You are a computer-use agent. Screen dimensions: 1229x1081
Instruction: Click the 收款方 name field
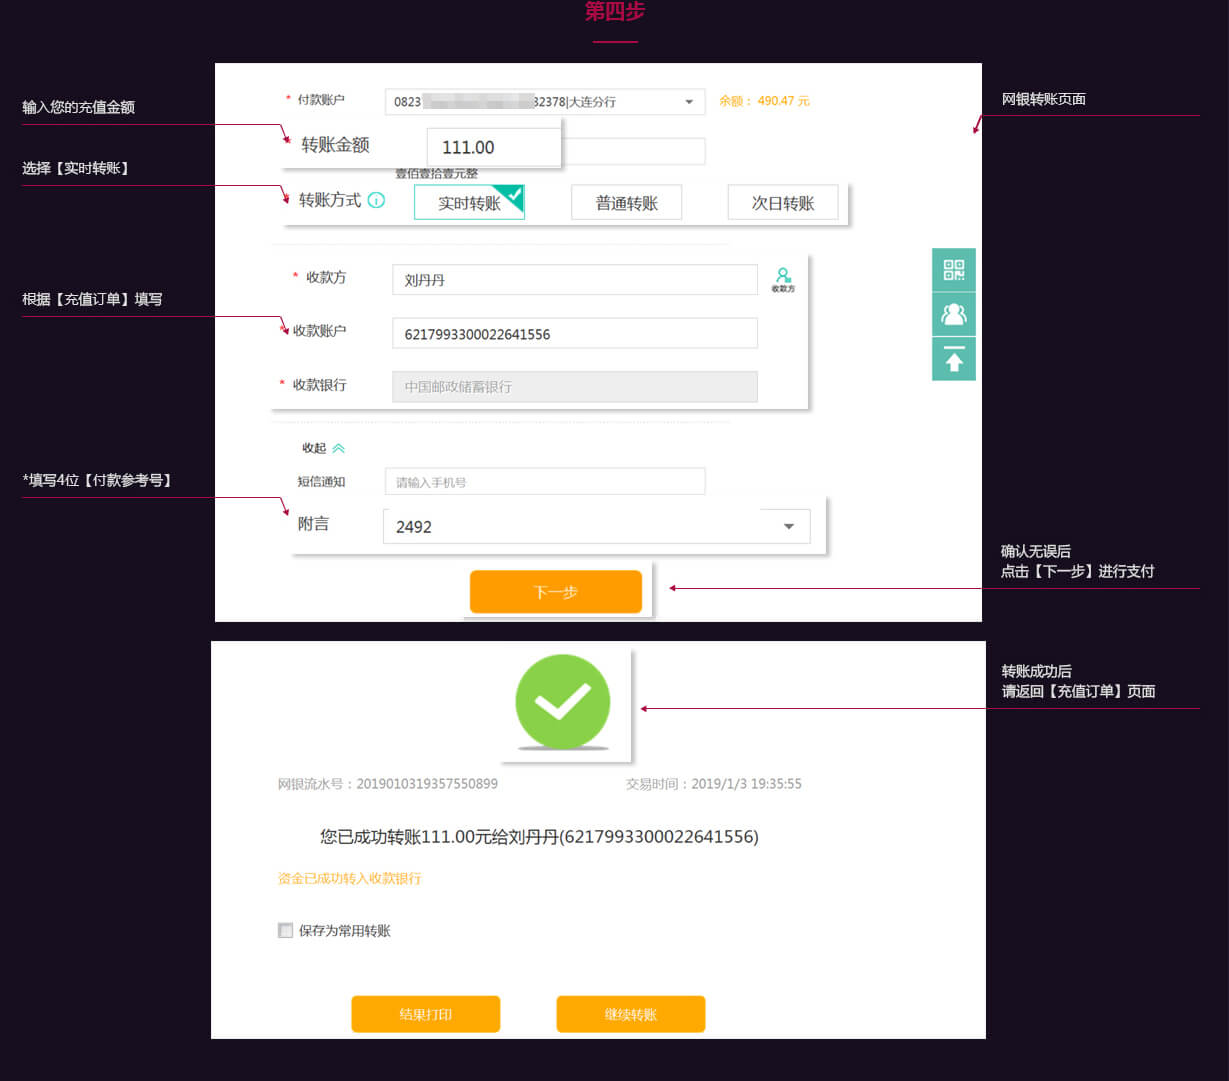tap(574, 280)
